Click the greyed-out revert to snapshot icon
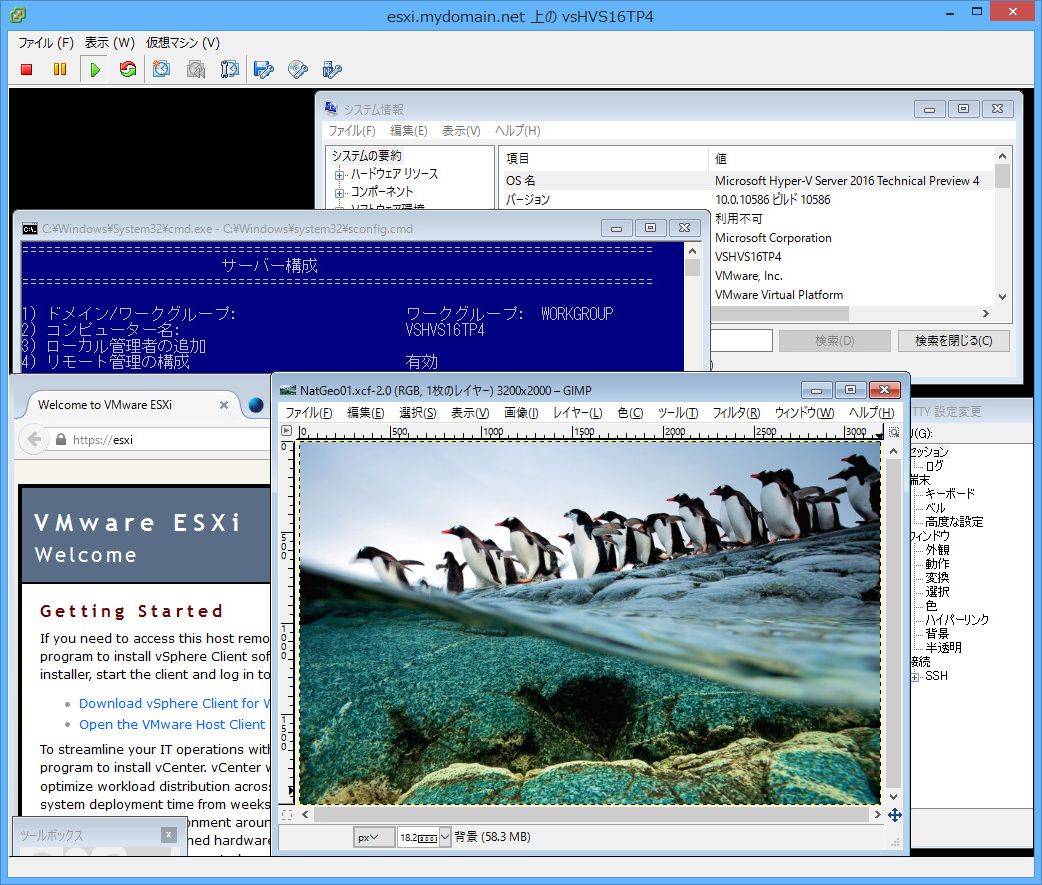Viewport: 1042px width, 885px height. tap(196, 69)
